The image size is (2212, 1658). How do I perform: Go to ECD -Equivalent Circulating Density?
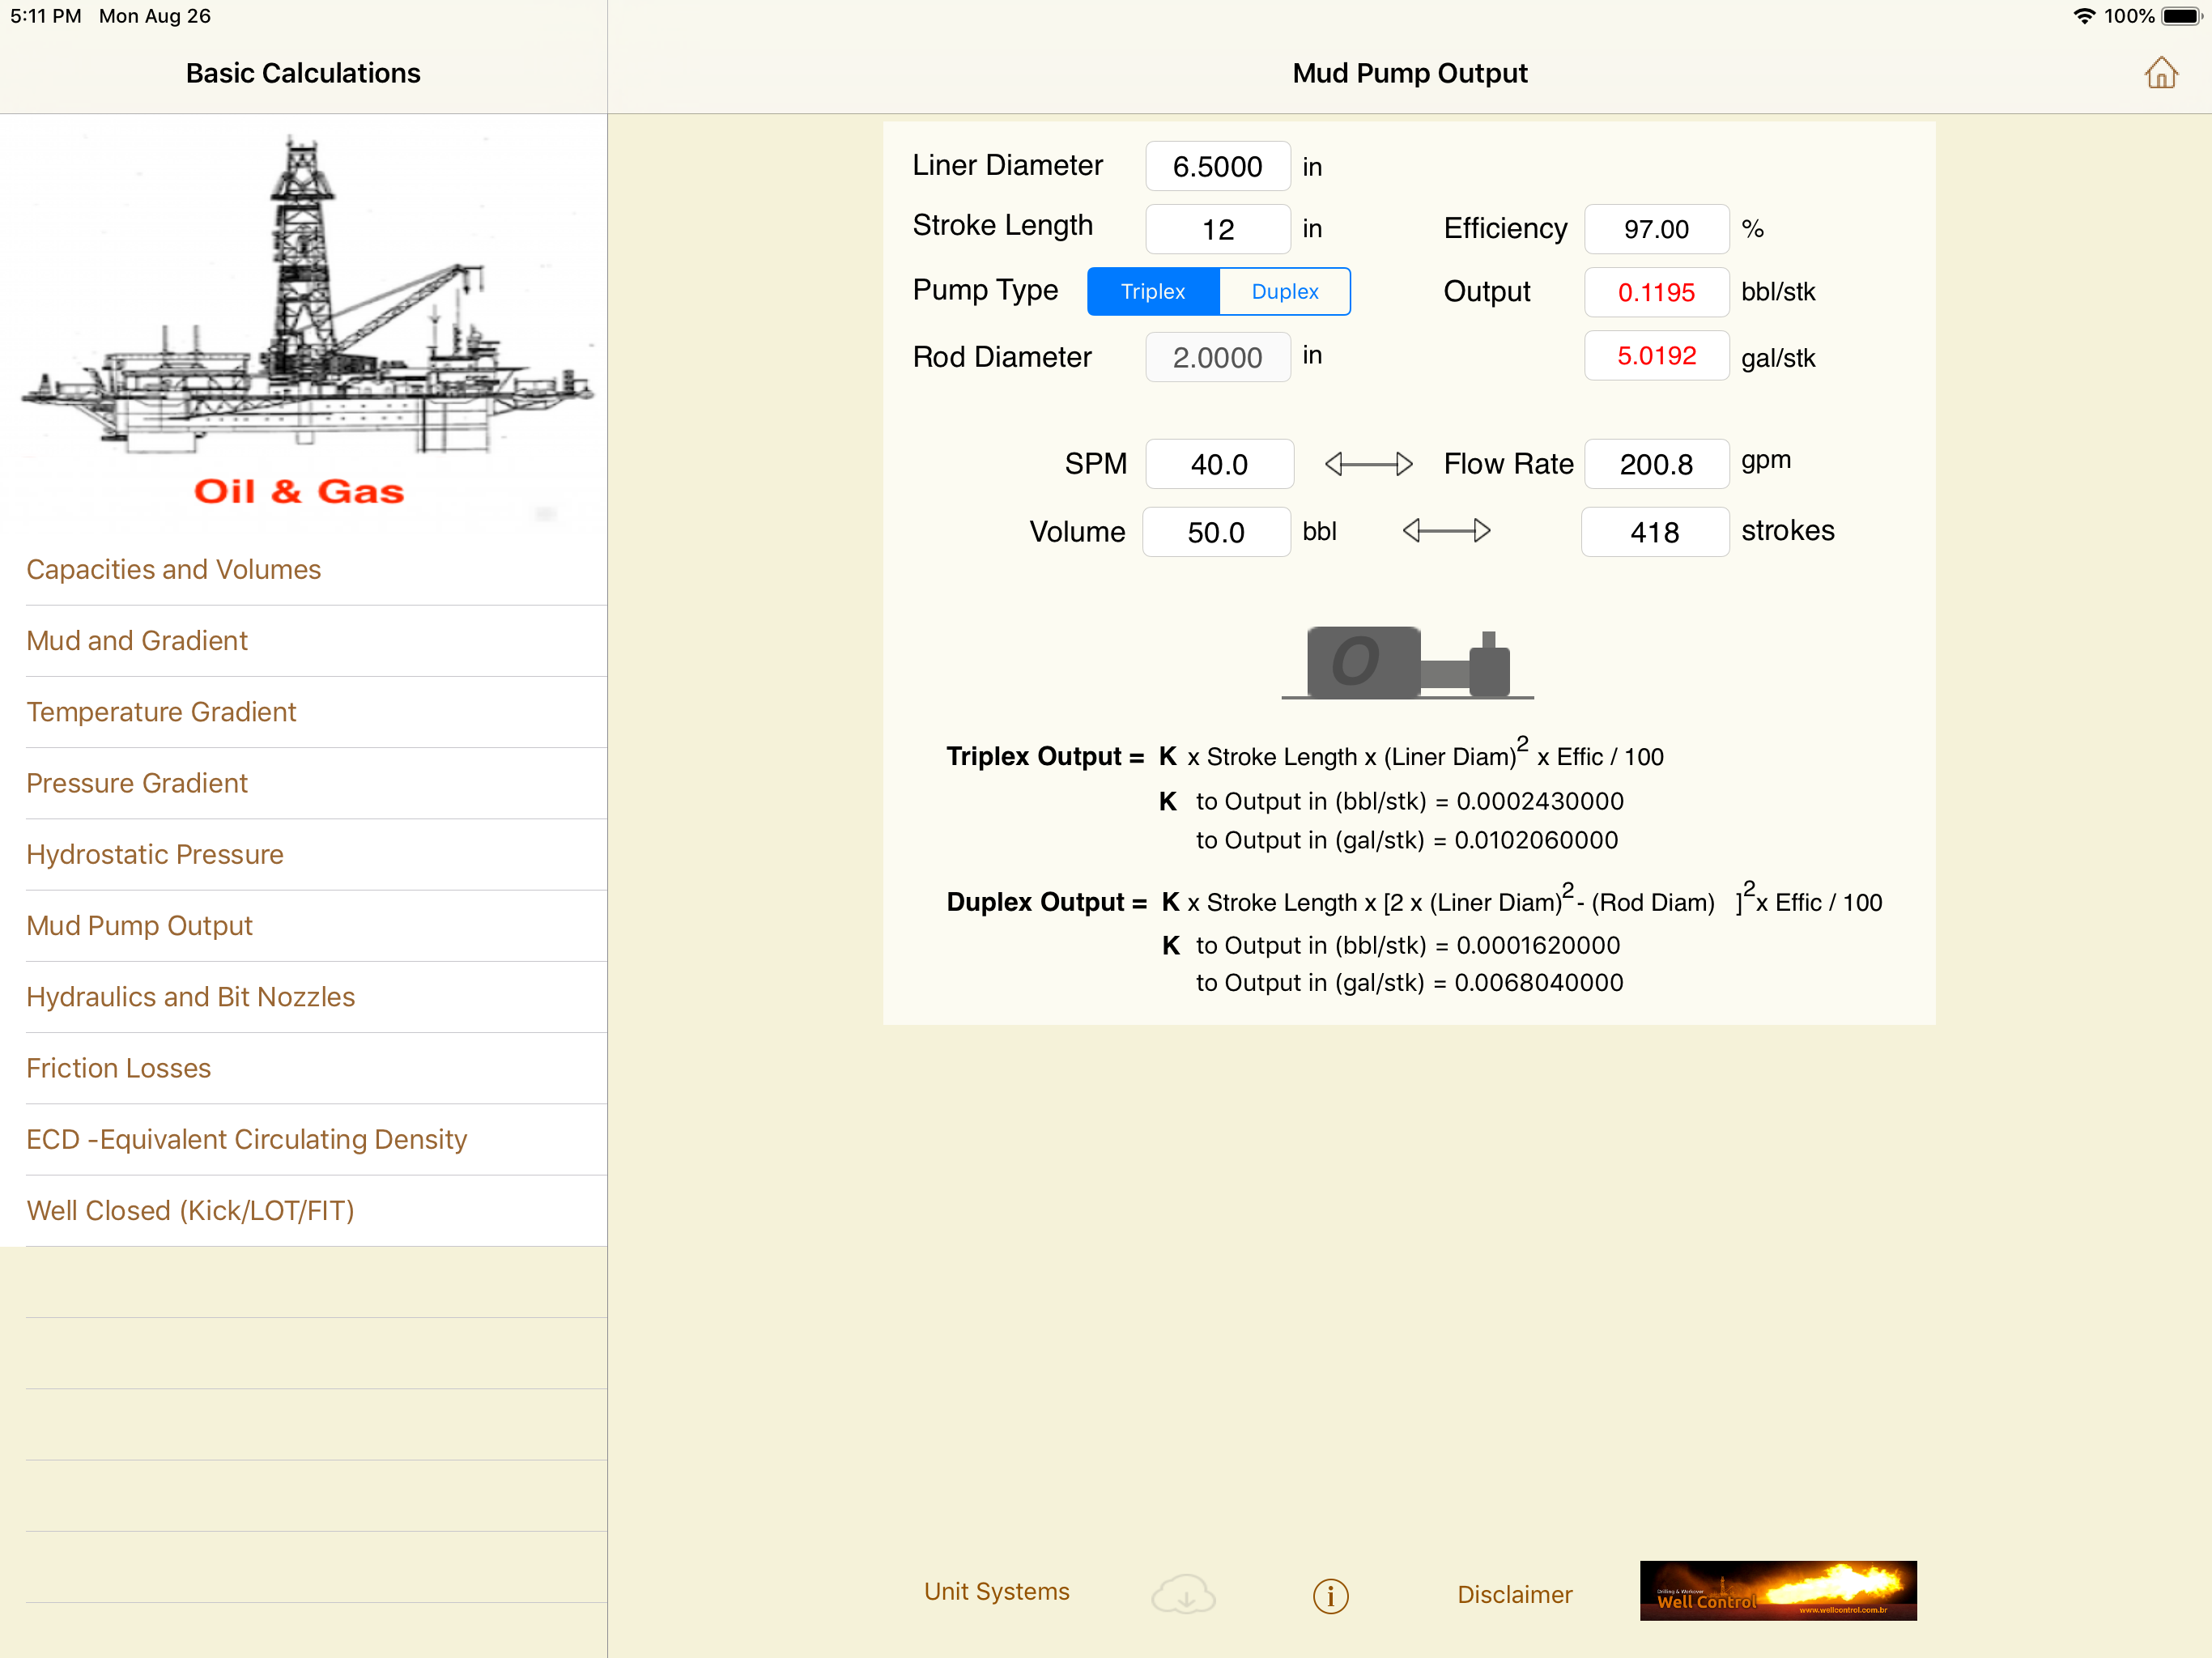click(246, 1140)
